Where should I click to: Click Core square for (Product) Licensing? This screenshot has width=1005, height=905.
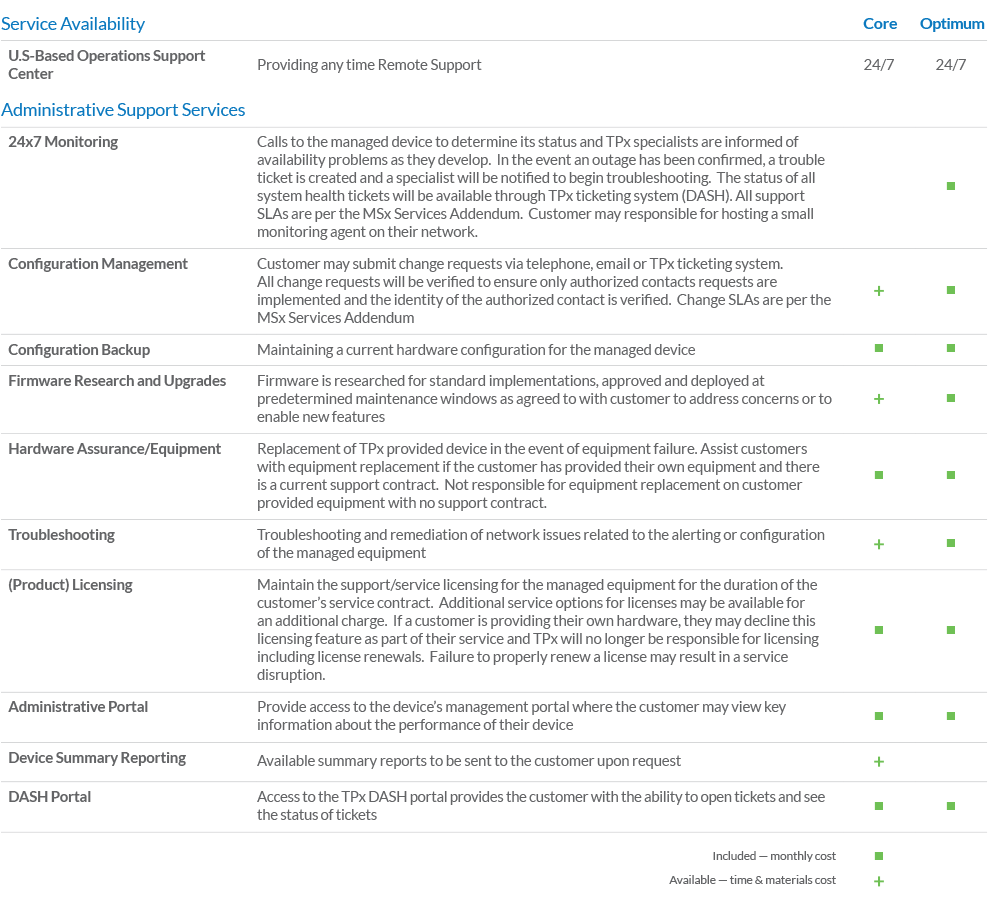pos(879,630)
